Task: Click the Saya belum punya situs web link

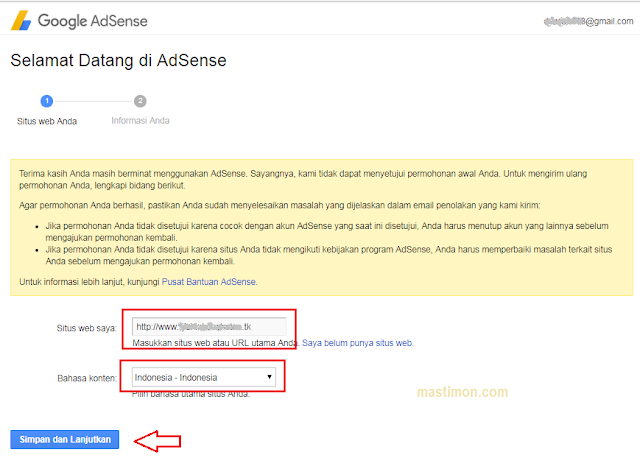Action: pyautogui.click(x=357, y=343)
